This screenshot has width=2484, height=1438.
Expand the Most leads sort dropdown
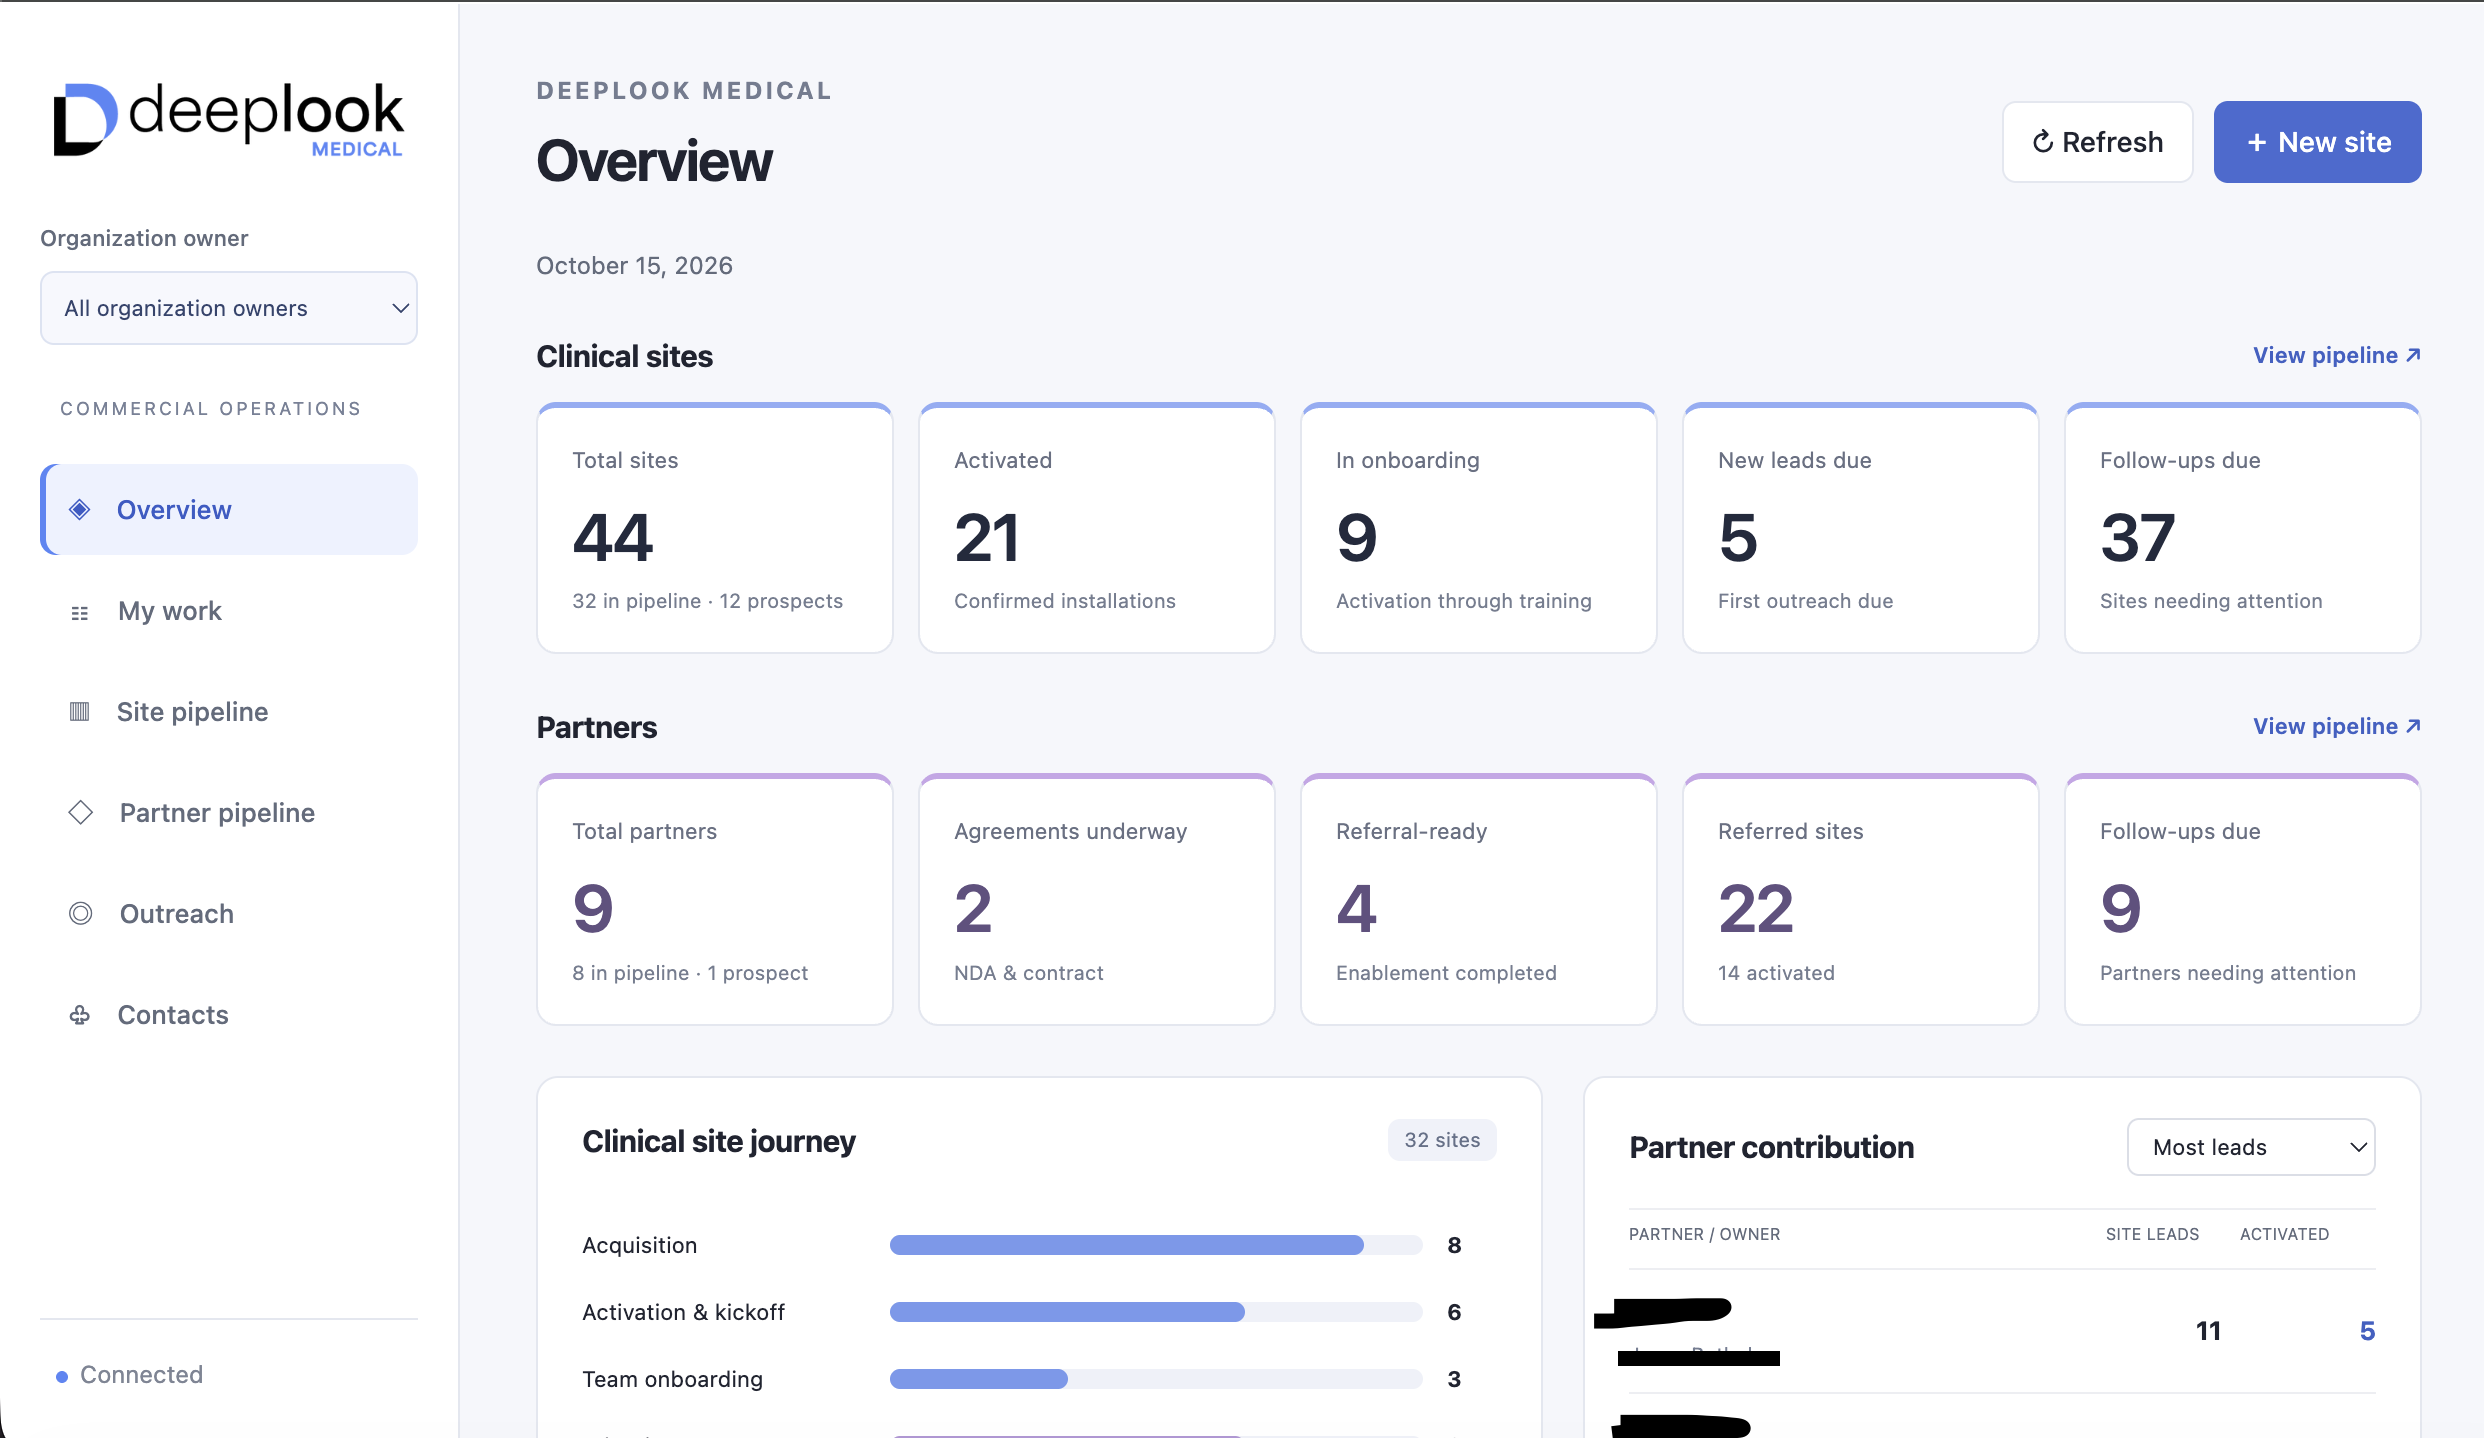[2251, 1147]
